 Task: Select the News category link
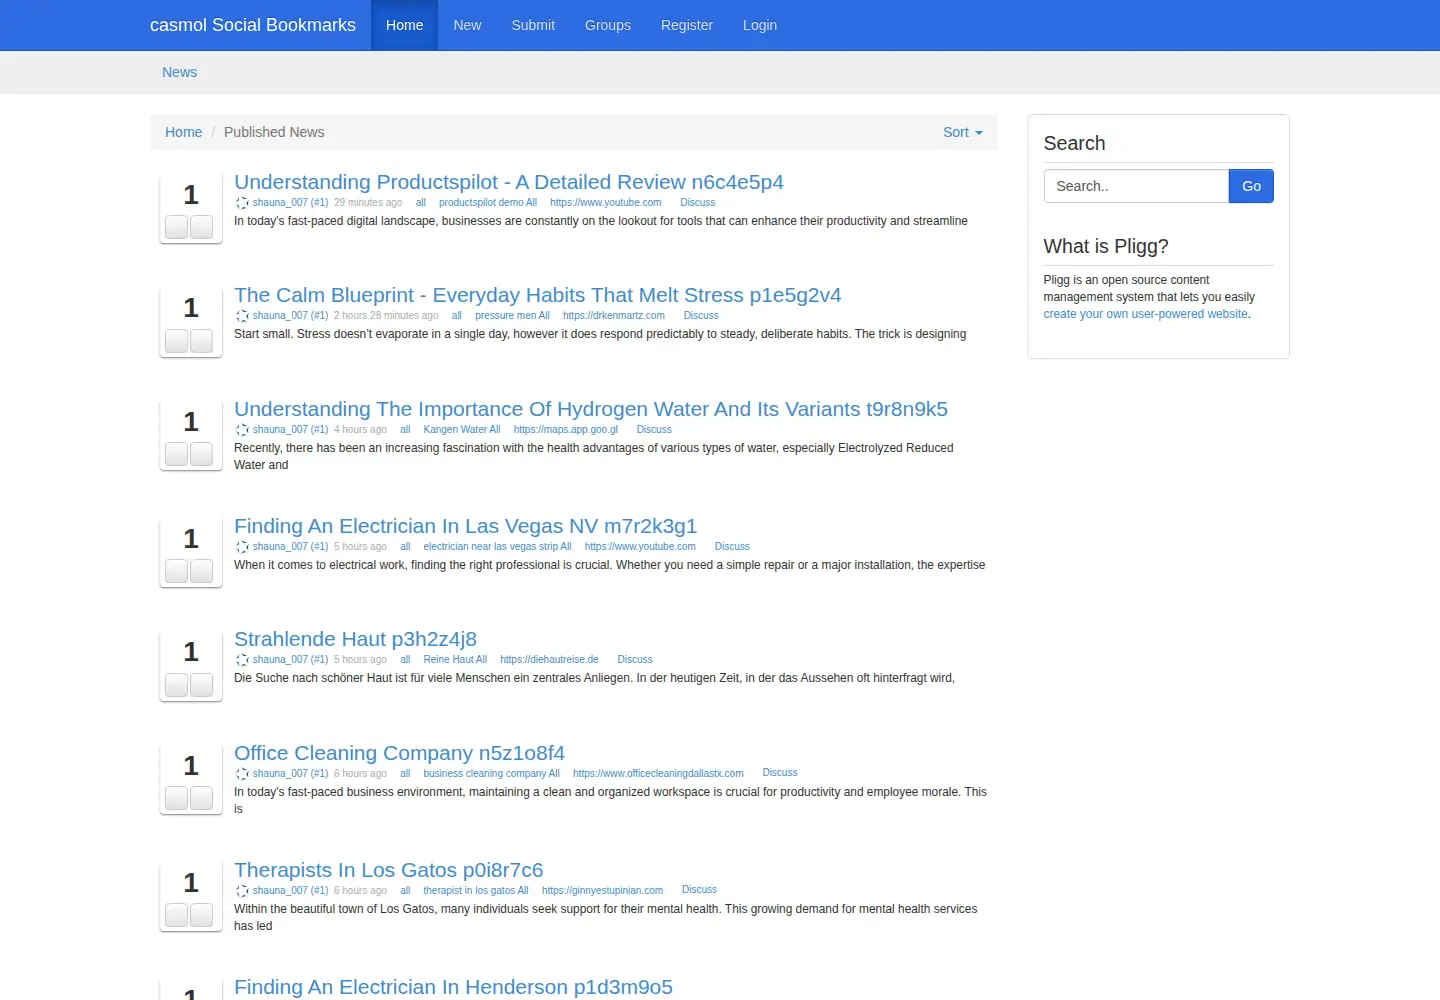click(180, 72)
